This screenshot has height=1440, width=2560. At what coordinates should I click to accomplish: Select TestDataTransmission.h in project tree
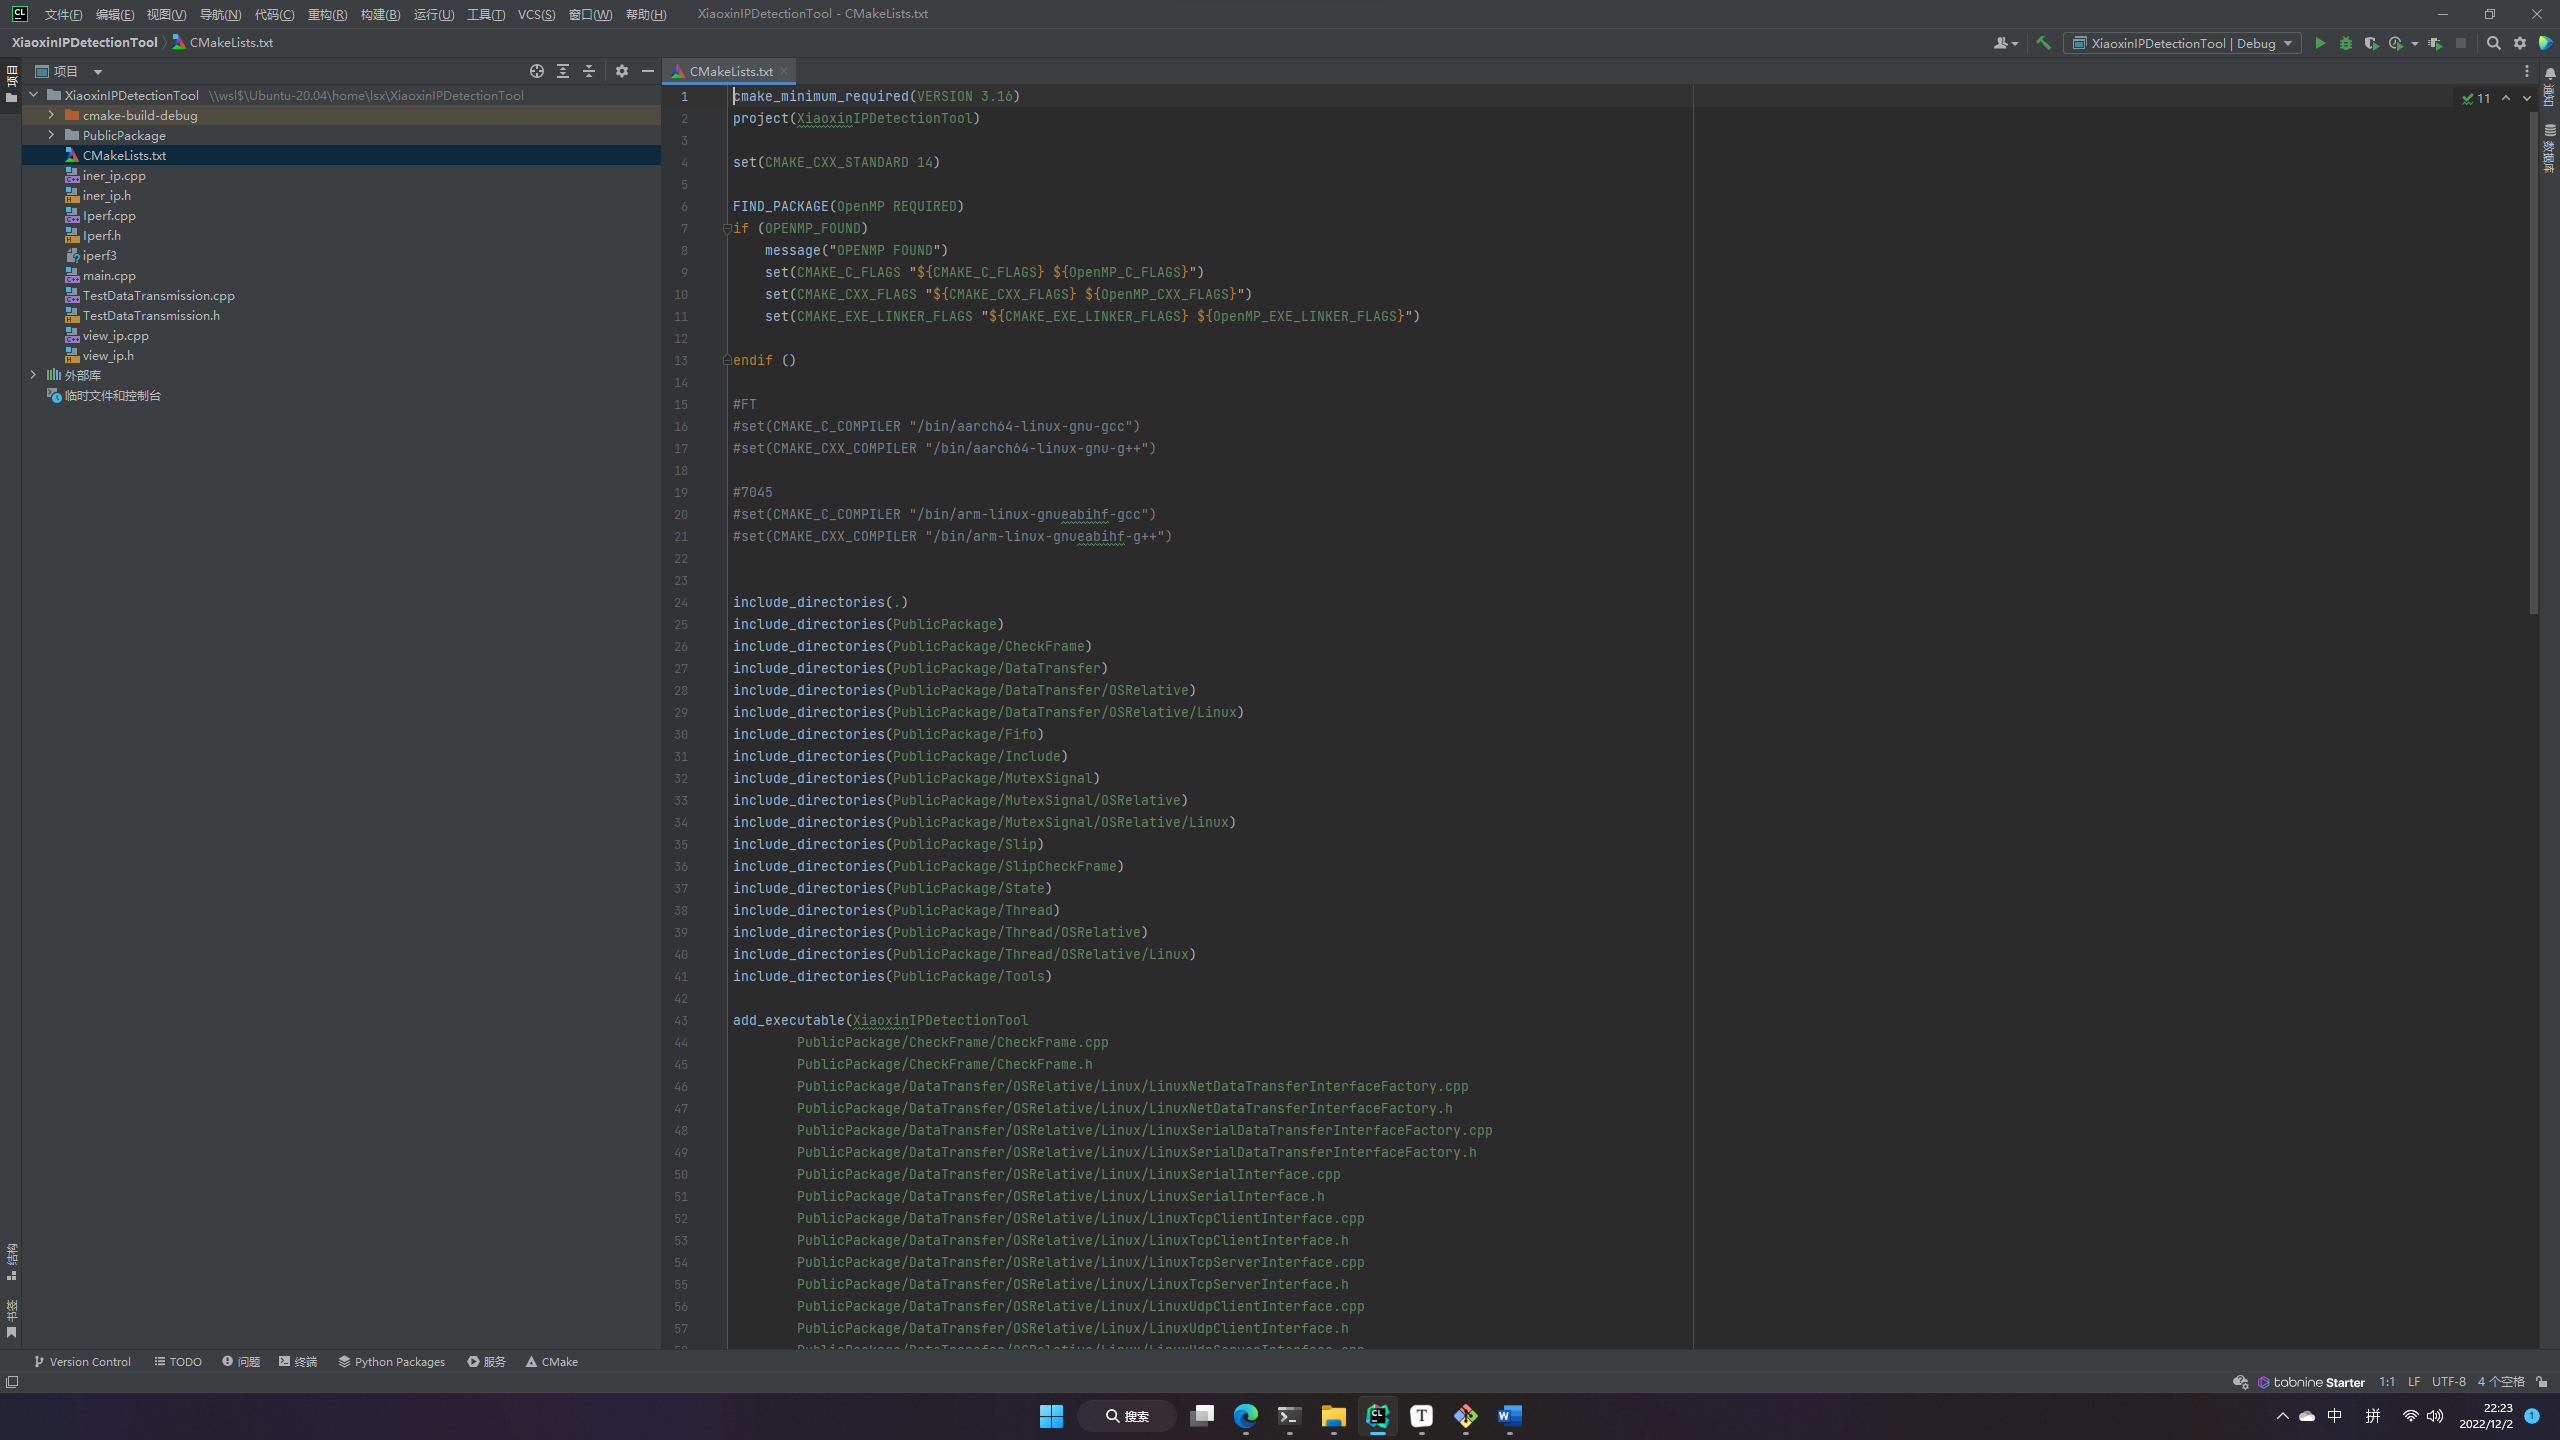point(151,315)
